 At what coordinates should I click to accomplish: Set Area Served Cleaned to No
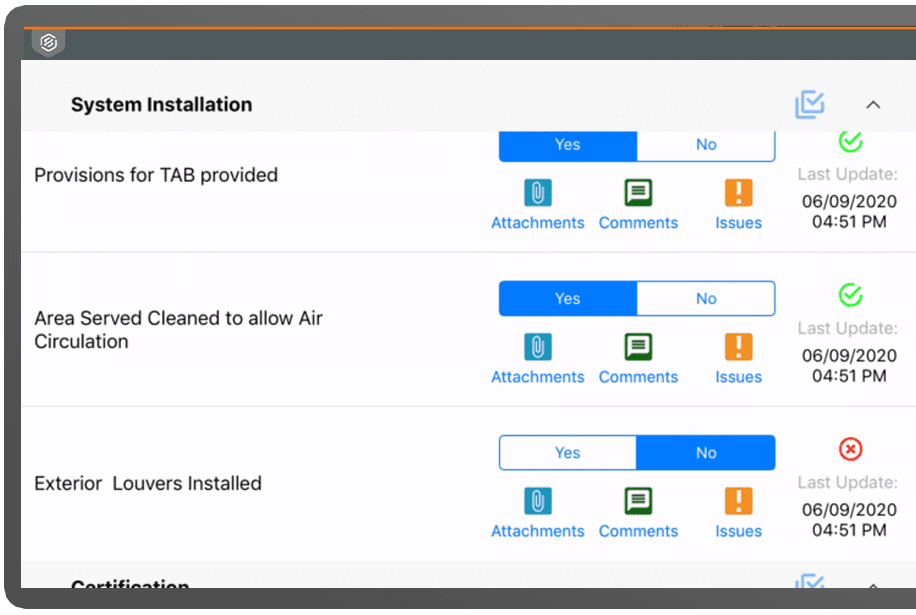pos(706,298)
